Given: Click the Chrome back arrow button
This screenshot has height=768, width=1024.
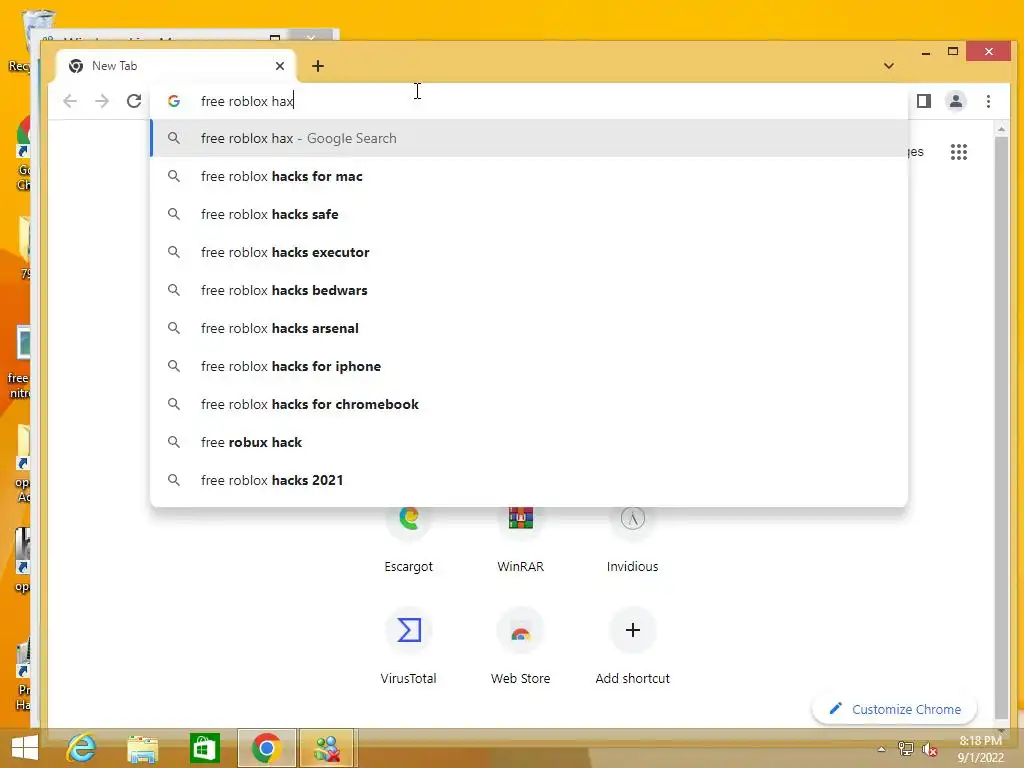Looking at the screenshot, I should point(70,101).
